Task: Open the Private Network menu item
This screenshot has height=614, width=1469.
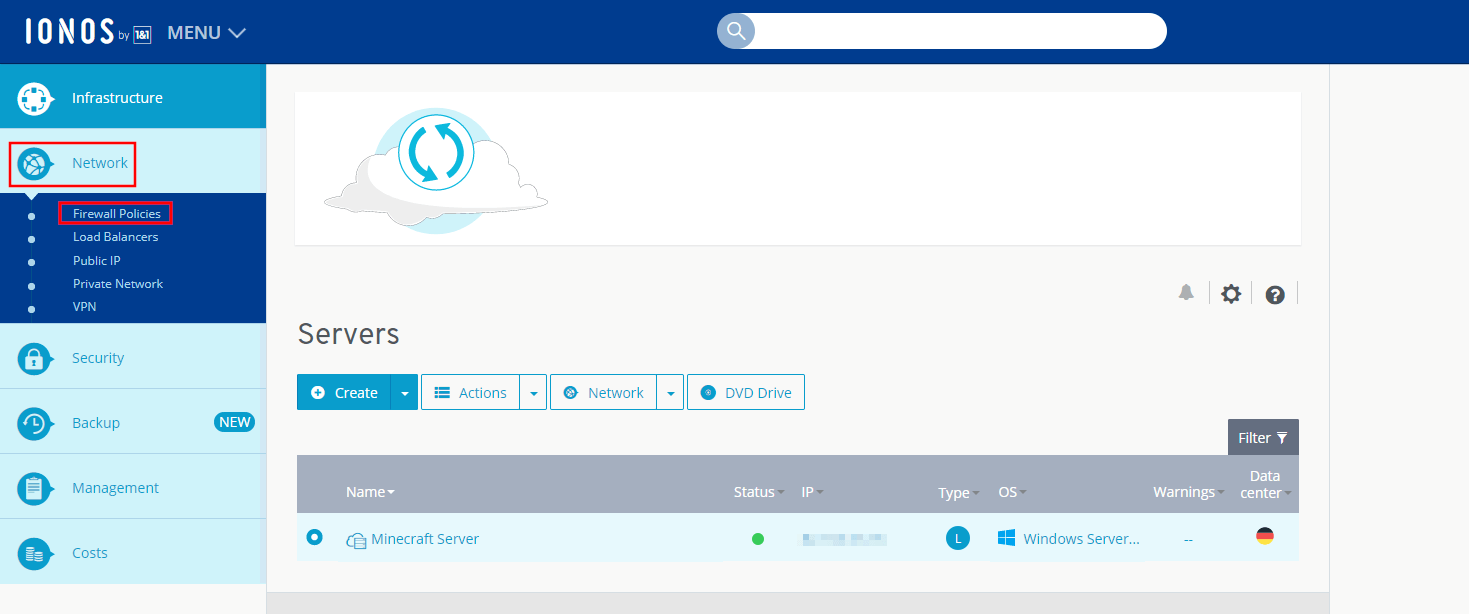Action: [118, 284]
